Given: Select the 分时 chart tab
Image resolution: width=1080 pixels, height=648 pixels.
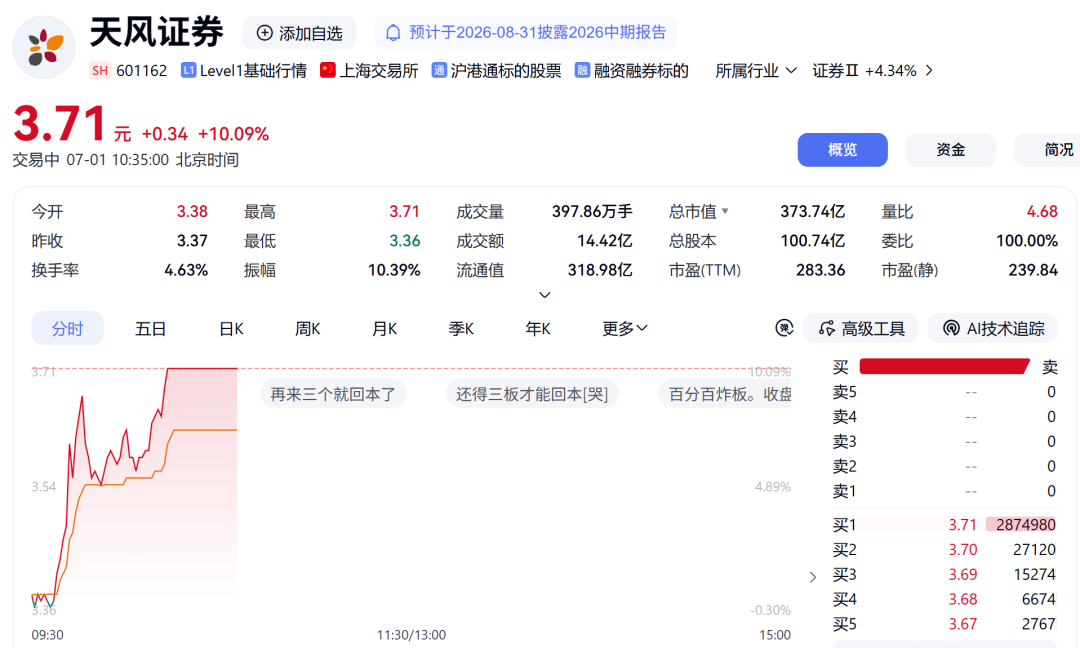Looking at the screenshot, I should tap(68, 328).
